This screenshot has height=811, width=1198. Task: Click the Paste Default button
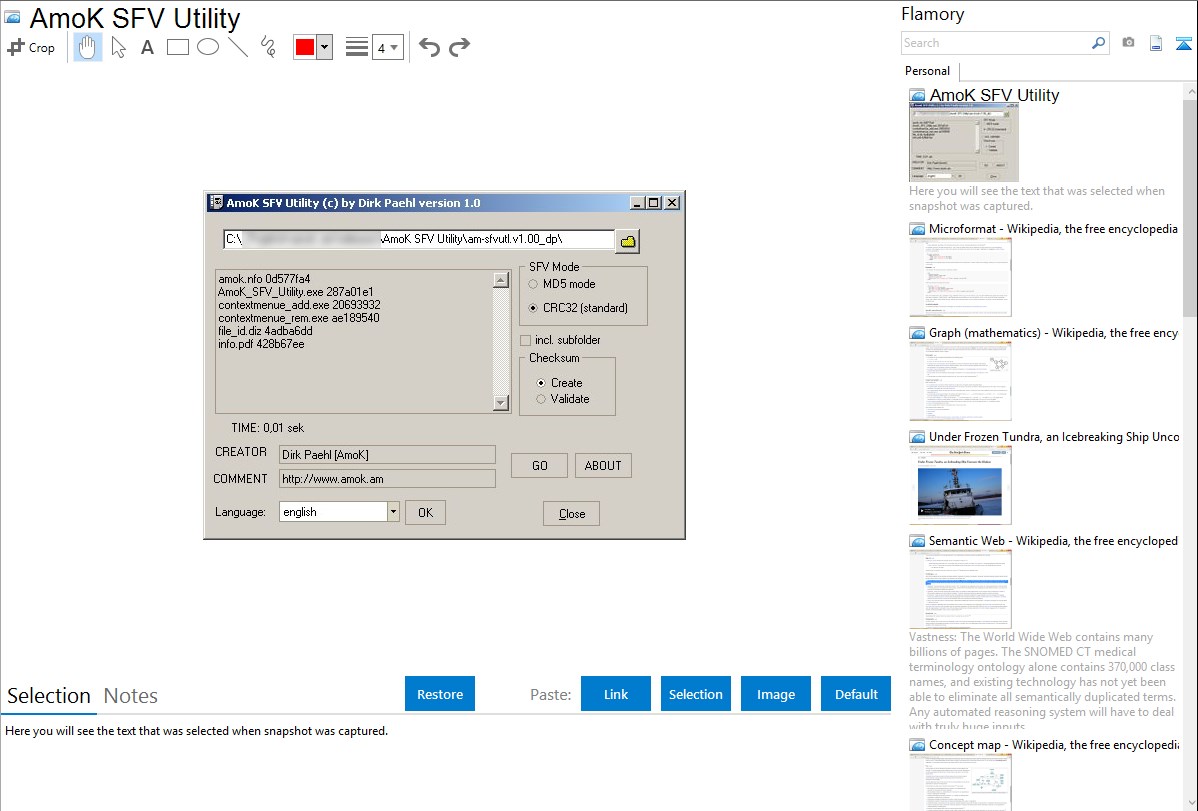(856, 694)
